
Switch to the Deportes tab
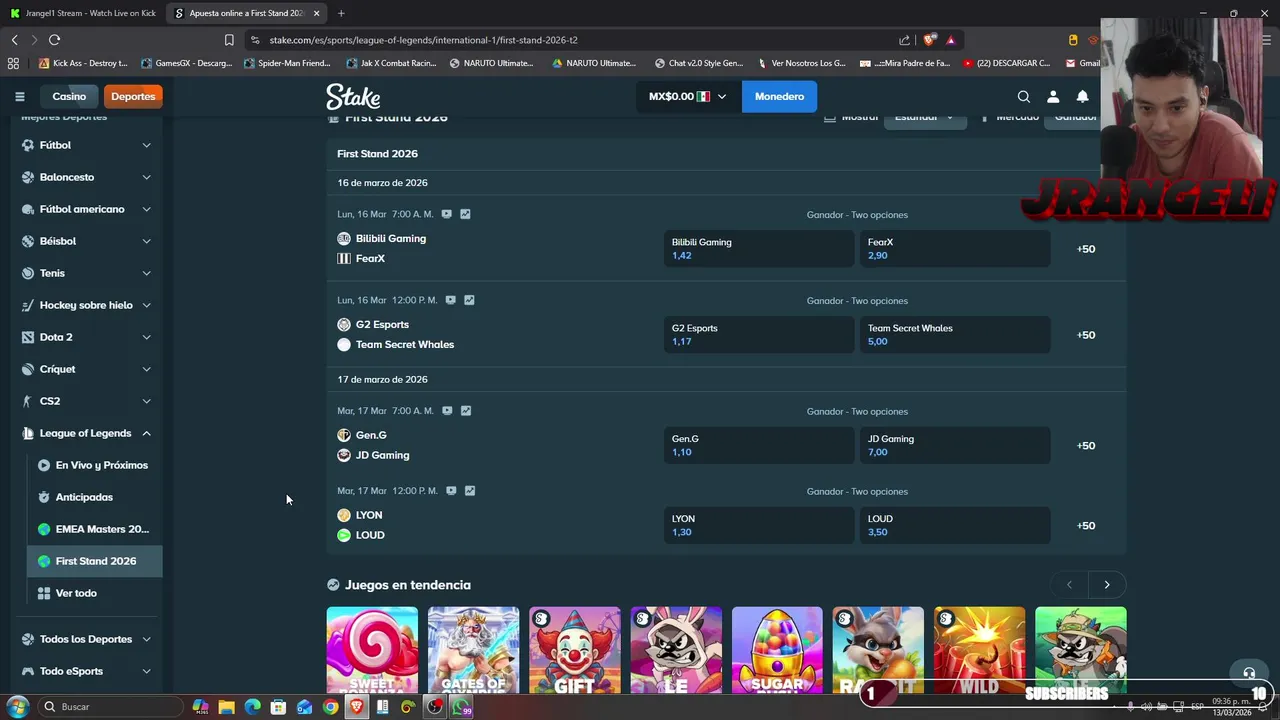tap(133, 97)
